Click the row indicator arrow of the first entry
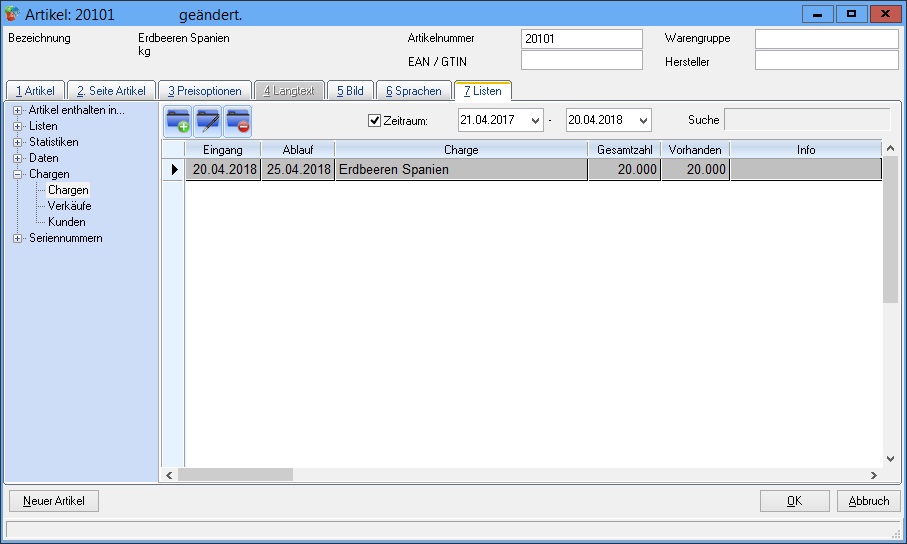The width and height of the screenshot is (907, 544). (x=174, y=170)
